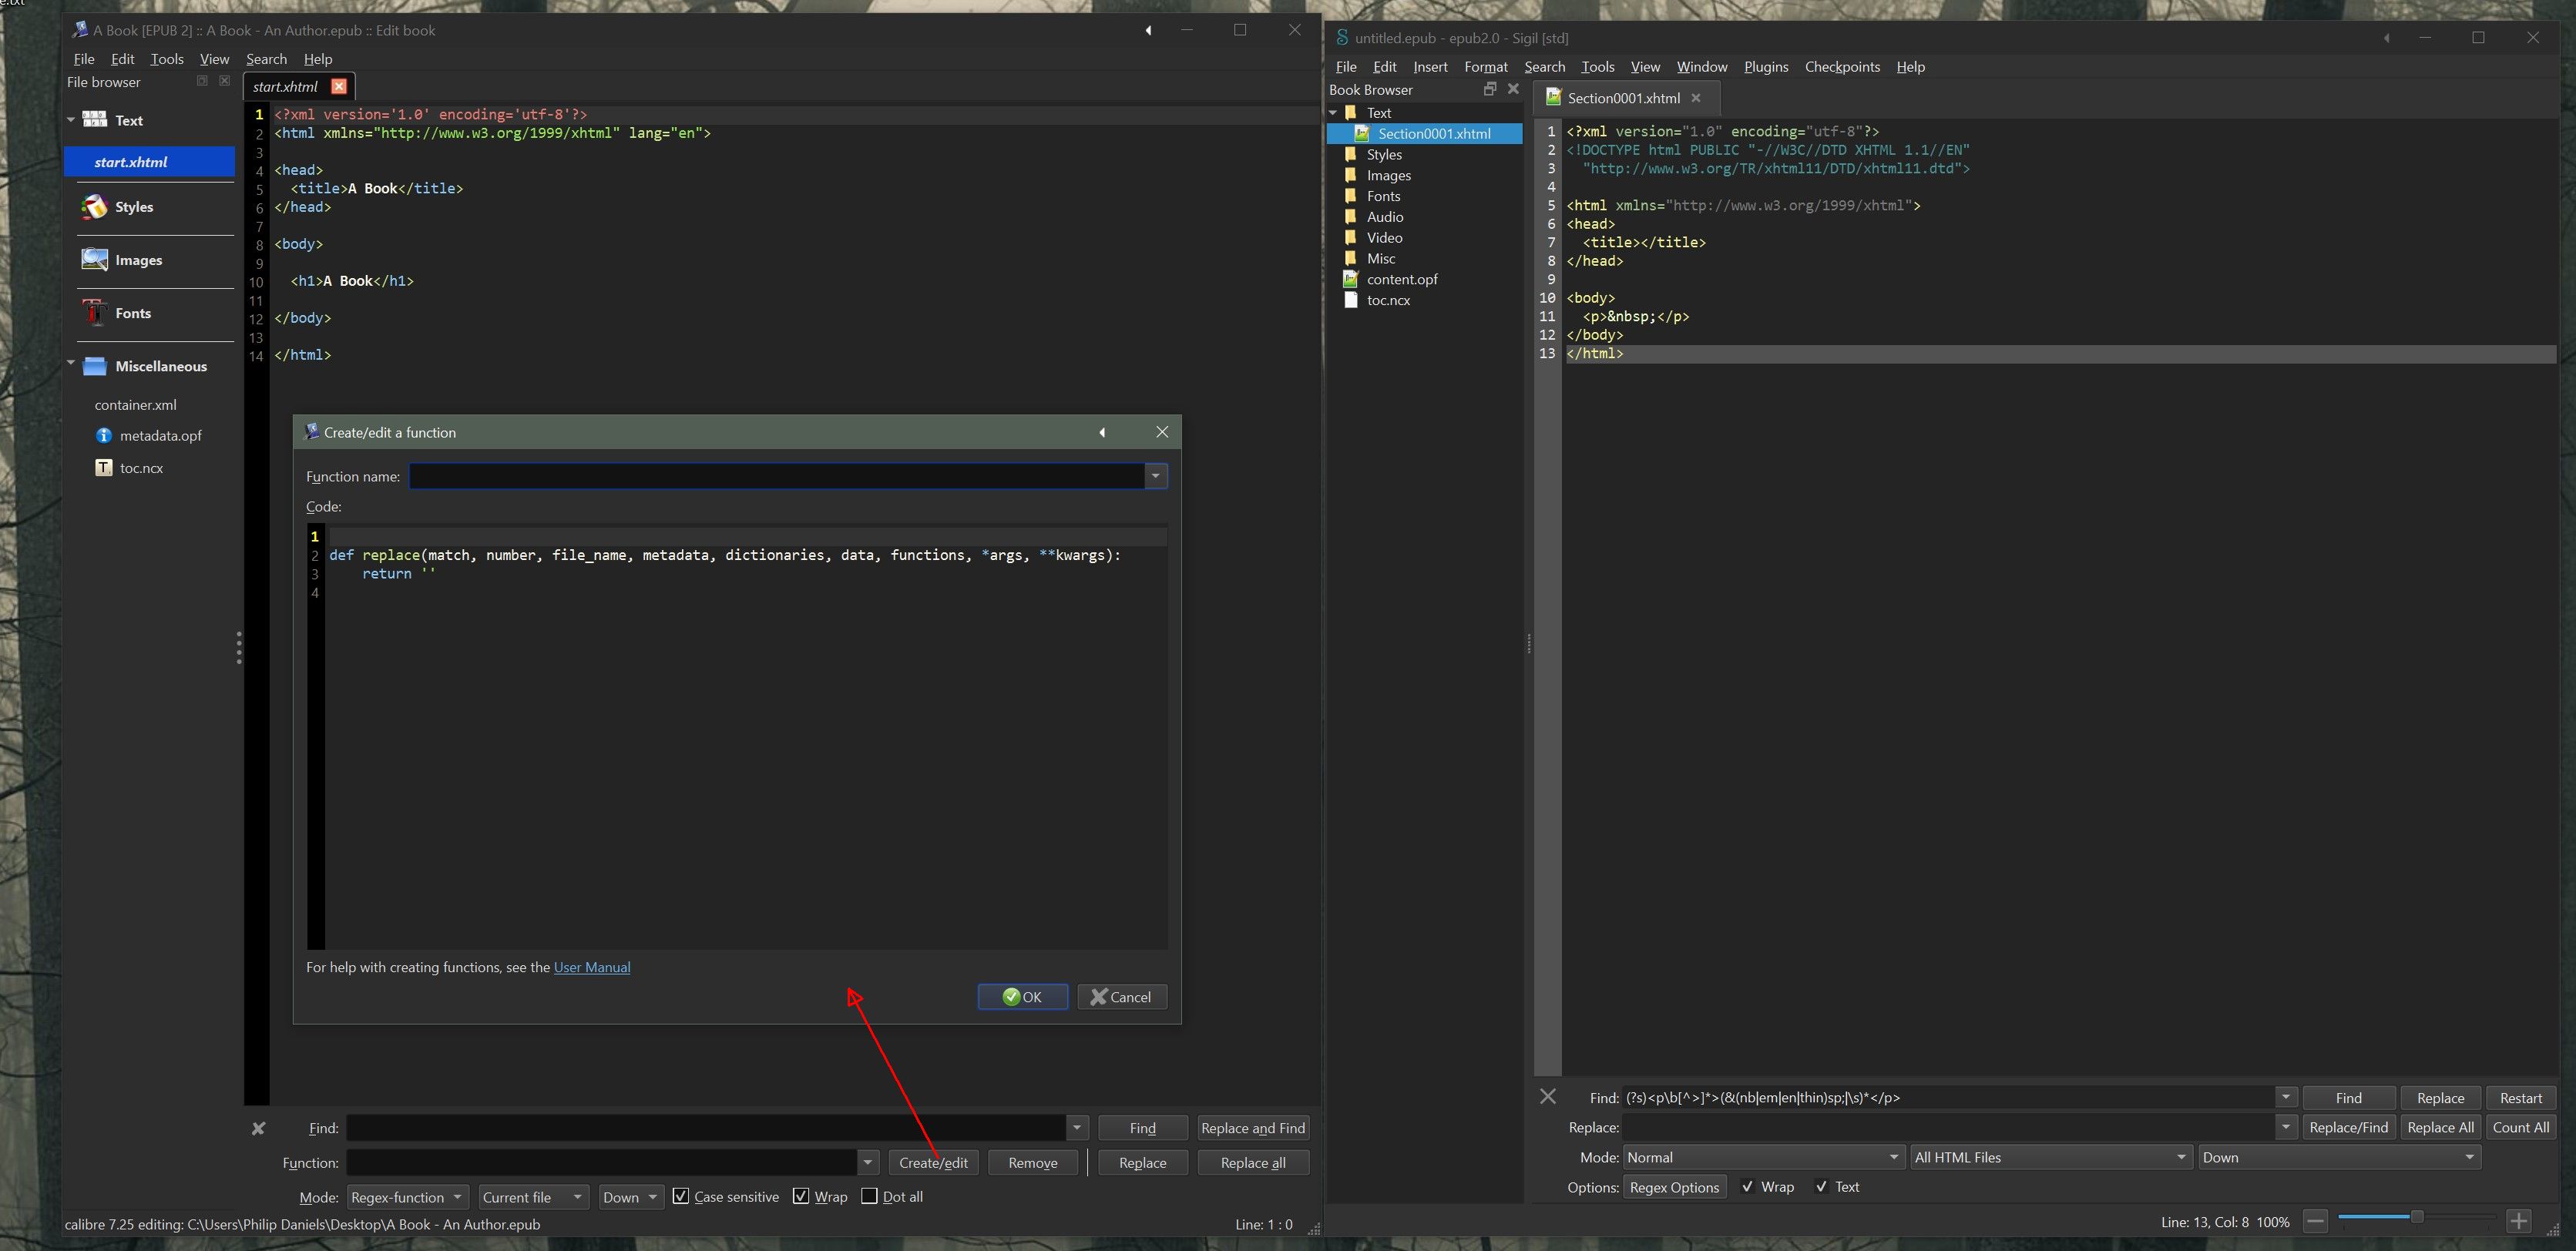Close calibre find panel with X icon

tap(258, 1128)
